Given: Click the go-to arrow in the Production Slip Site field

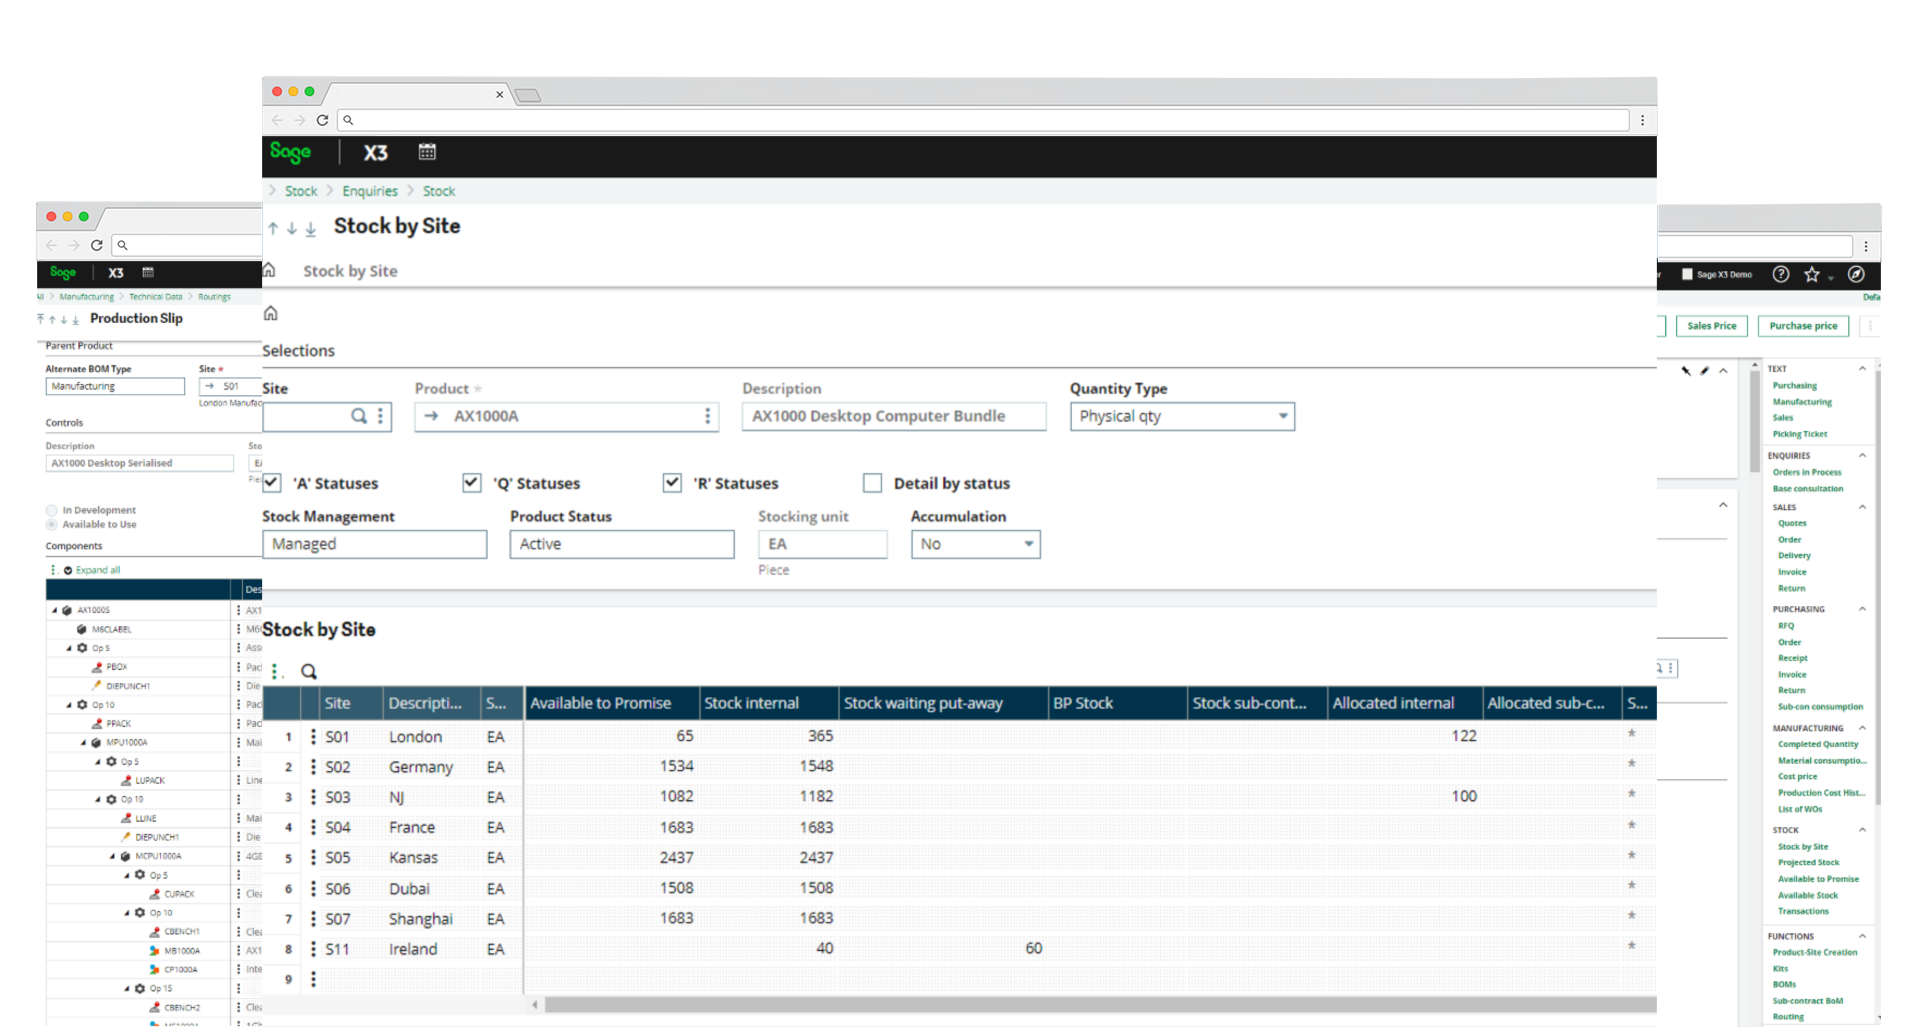Looking at the screenshot, I should tap(210, 386).
